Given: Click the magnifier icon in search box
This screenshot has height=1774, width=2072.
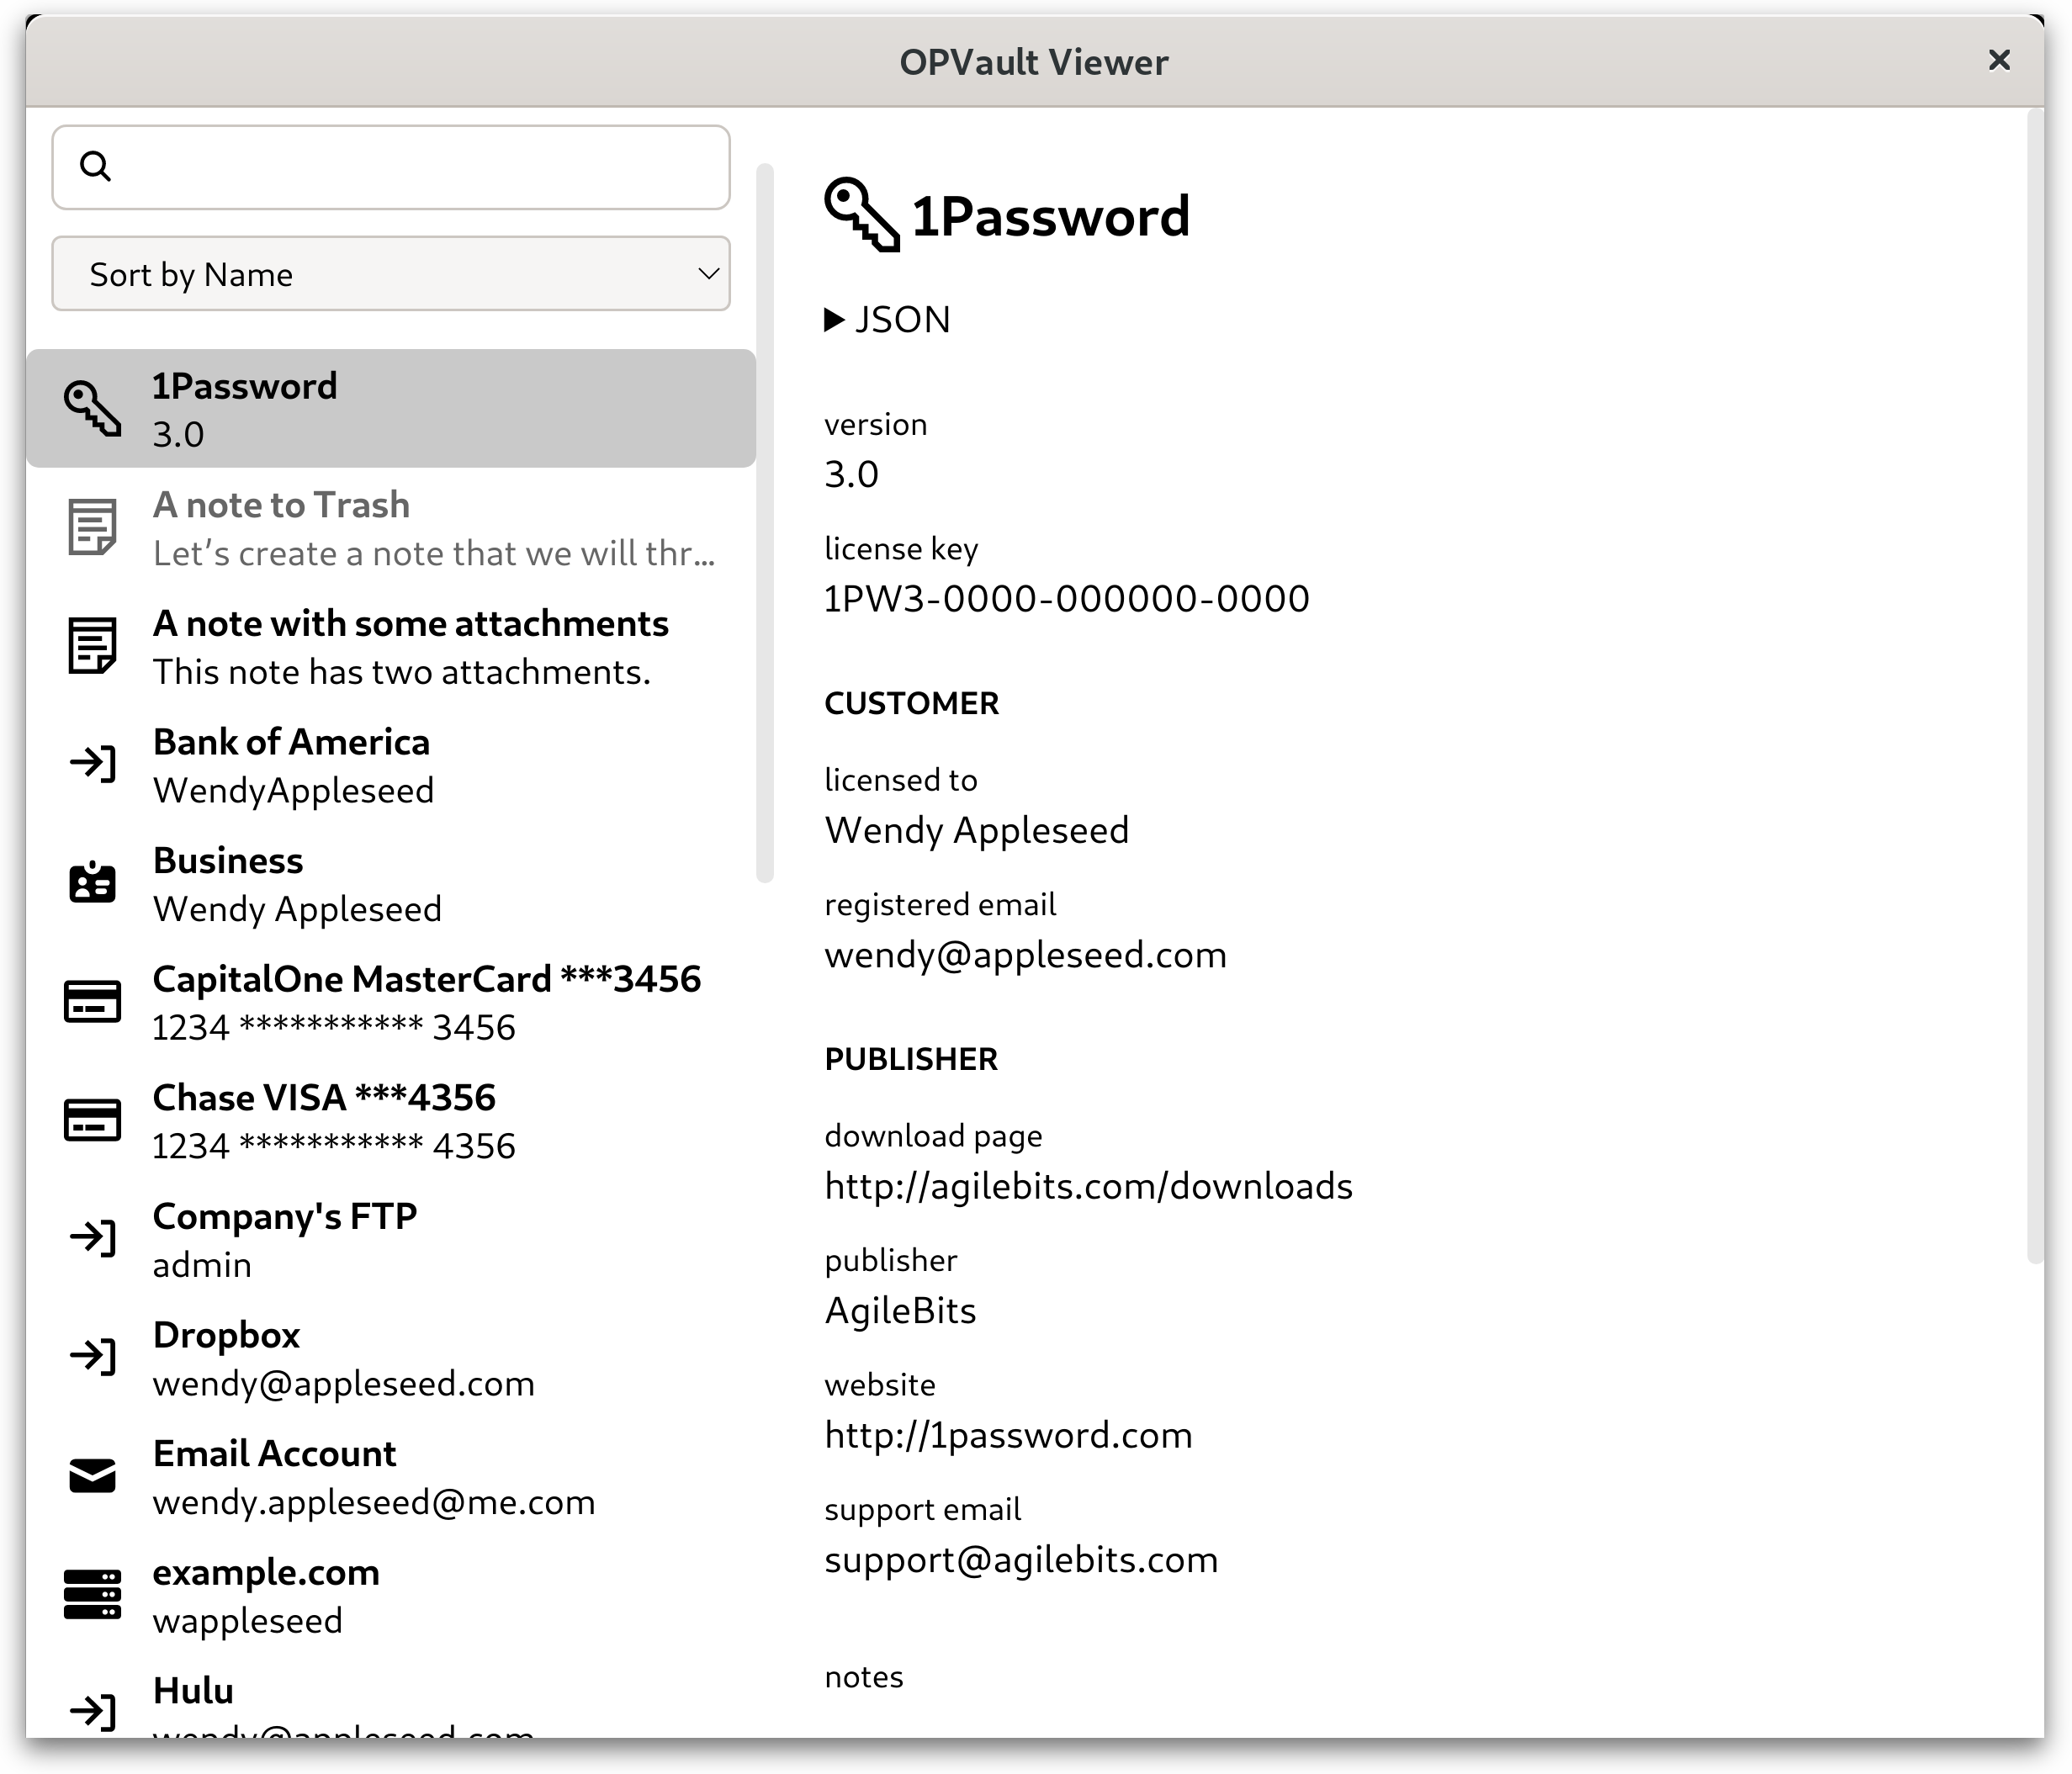Looking at the screenshot, I should click(96, 166).
